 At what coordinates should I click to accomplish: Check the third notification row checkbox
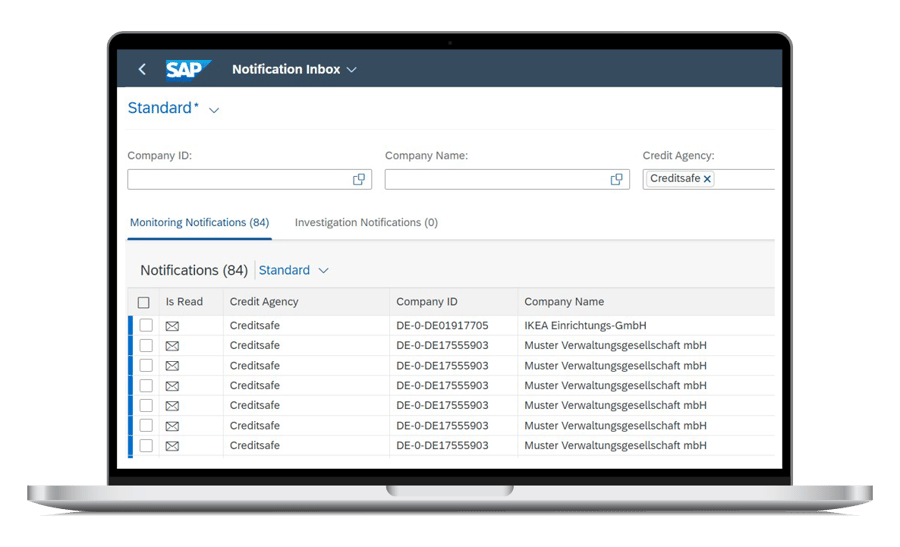click(146, 365)
